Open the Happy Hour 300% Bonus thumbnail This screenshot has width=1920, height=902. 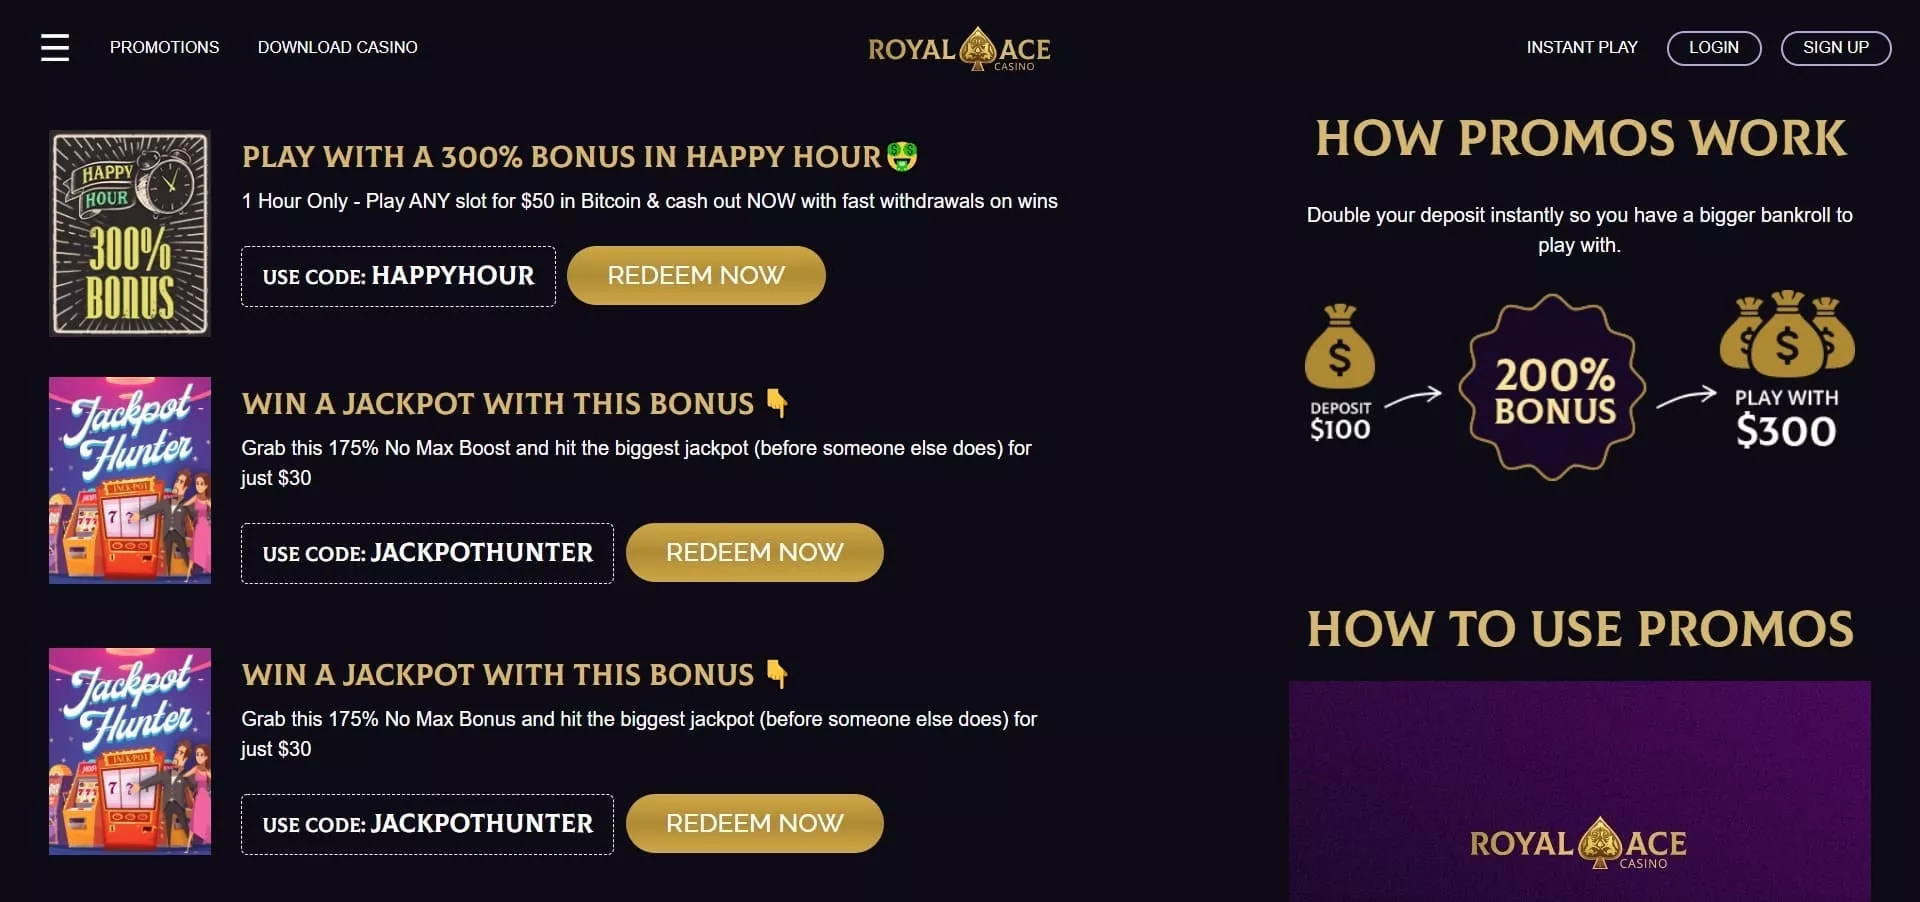point(130,233)
